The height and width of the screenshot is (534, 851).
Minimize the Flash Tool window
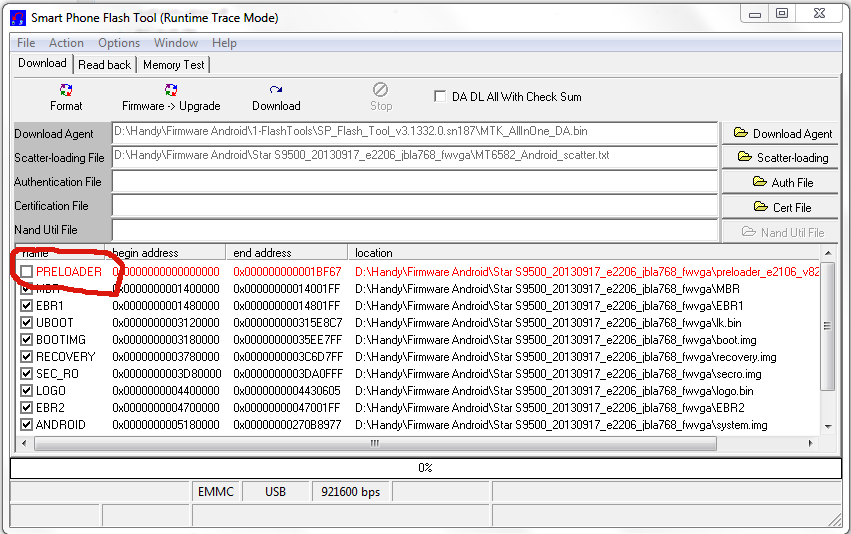(x=755, y=14)
